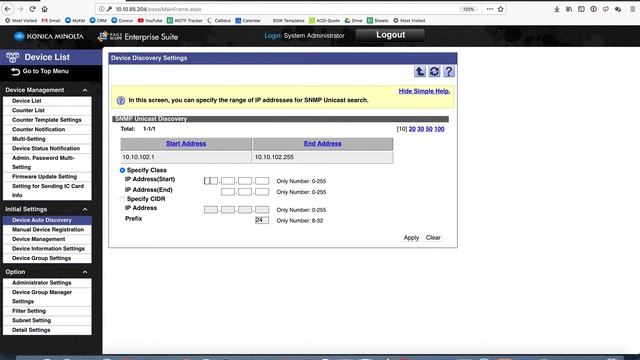Show 20 results per page
Viewport: 640px width, 360px height.
click(412, 129)
